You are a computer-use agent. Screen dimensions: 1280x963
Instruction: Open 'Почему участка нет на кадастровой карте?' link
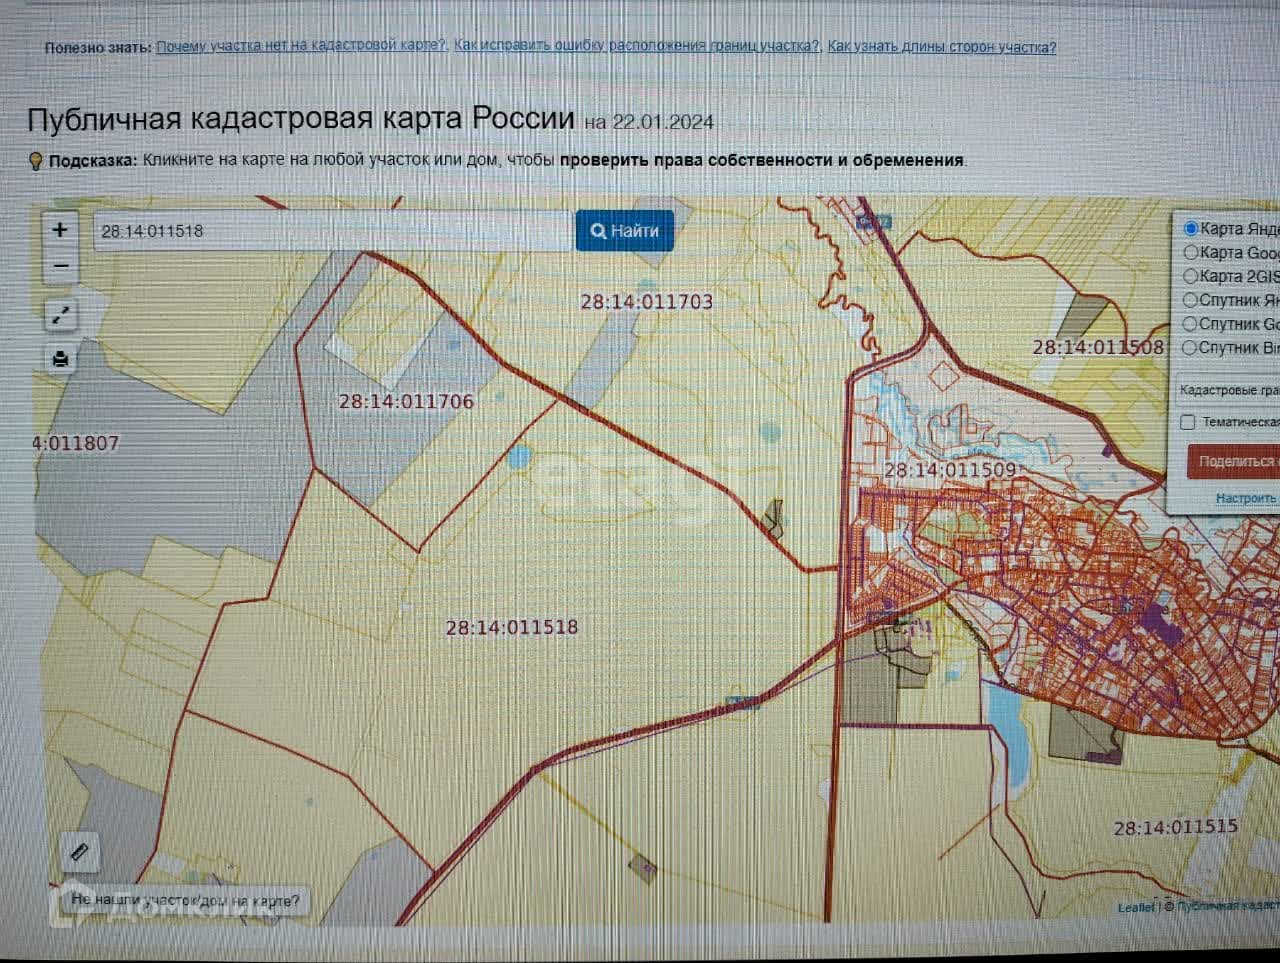302,46
